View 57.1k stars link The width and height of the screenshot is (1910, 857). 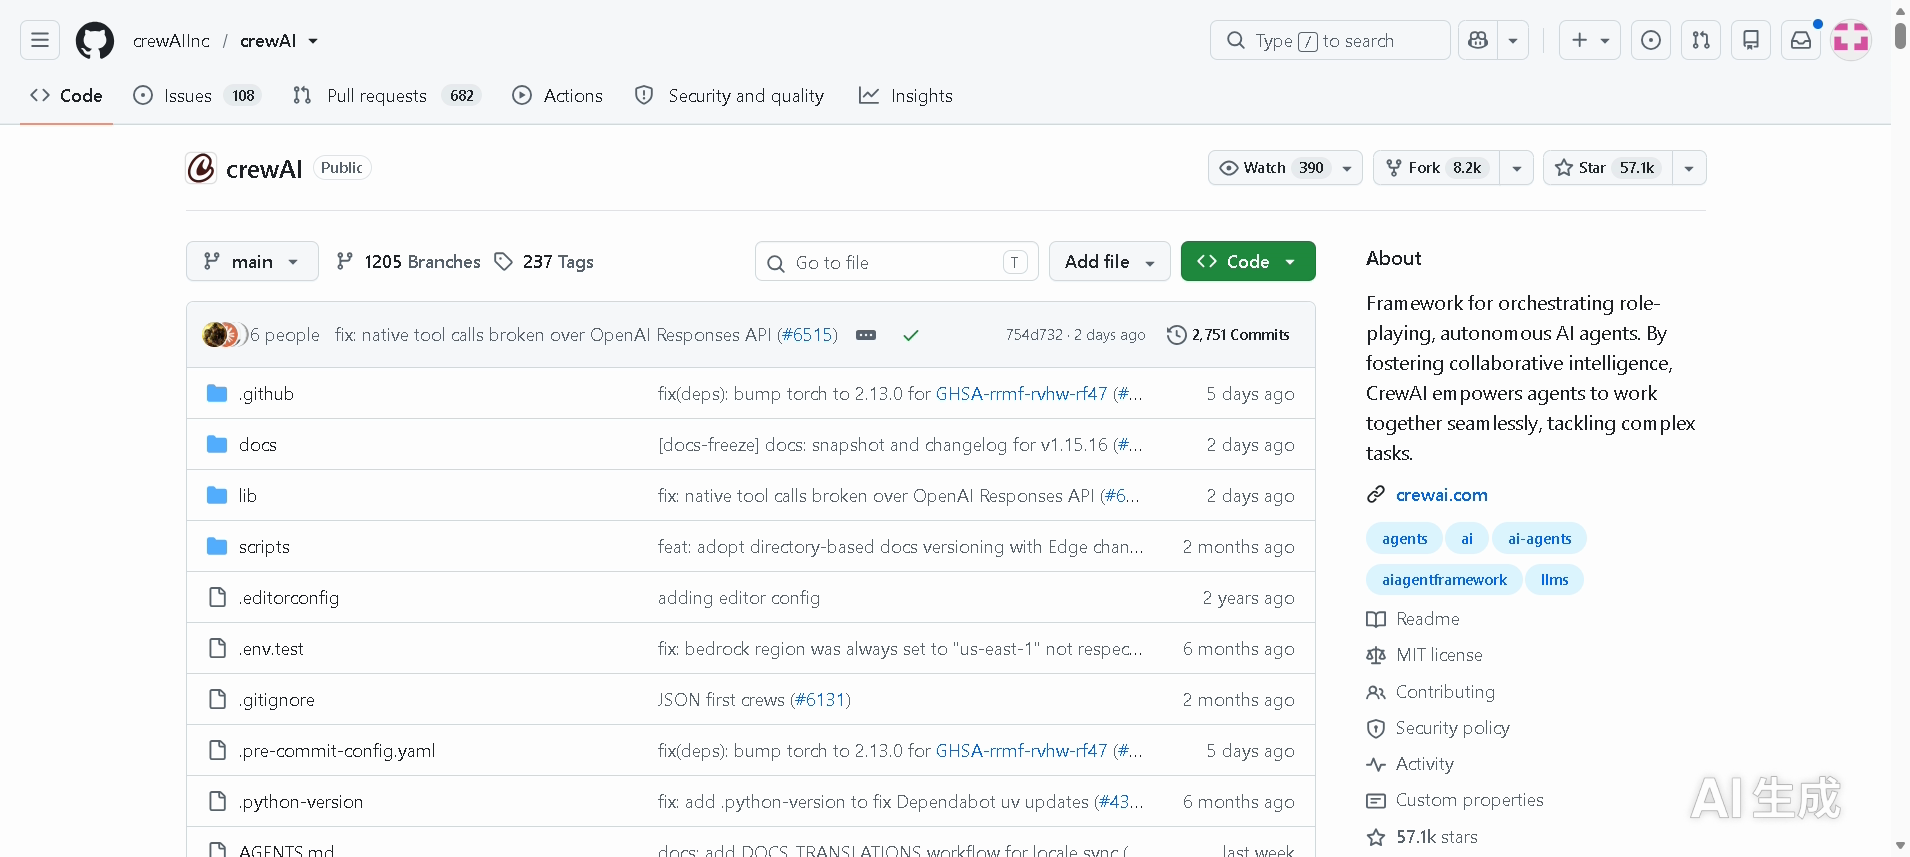tap(1422, 837)
